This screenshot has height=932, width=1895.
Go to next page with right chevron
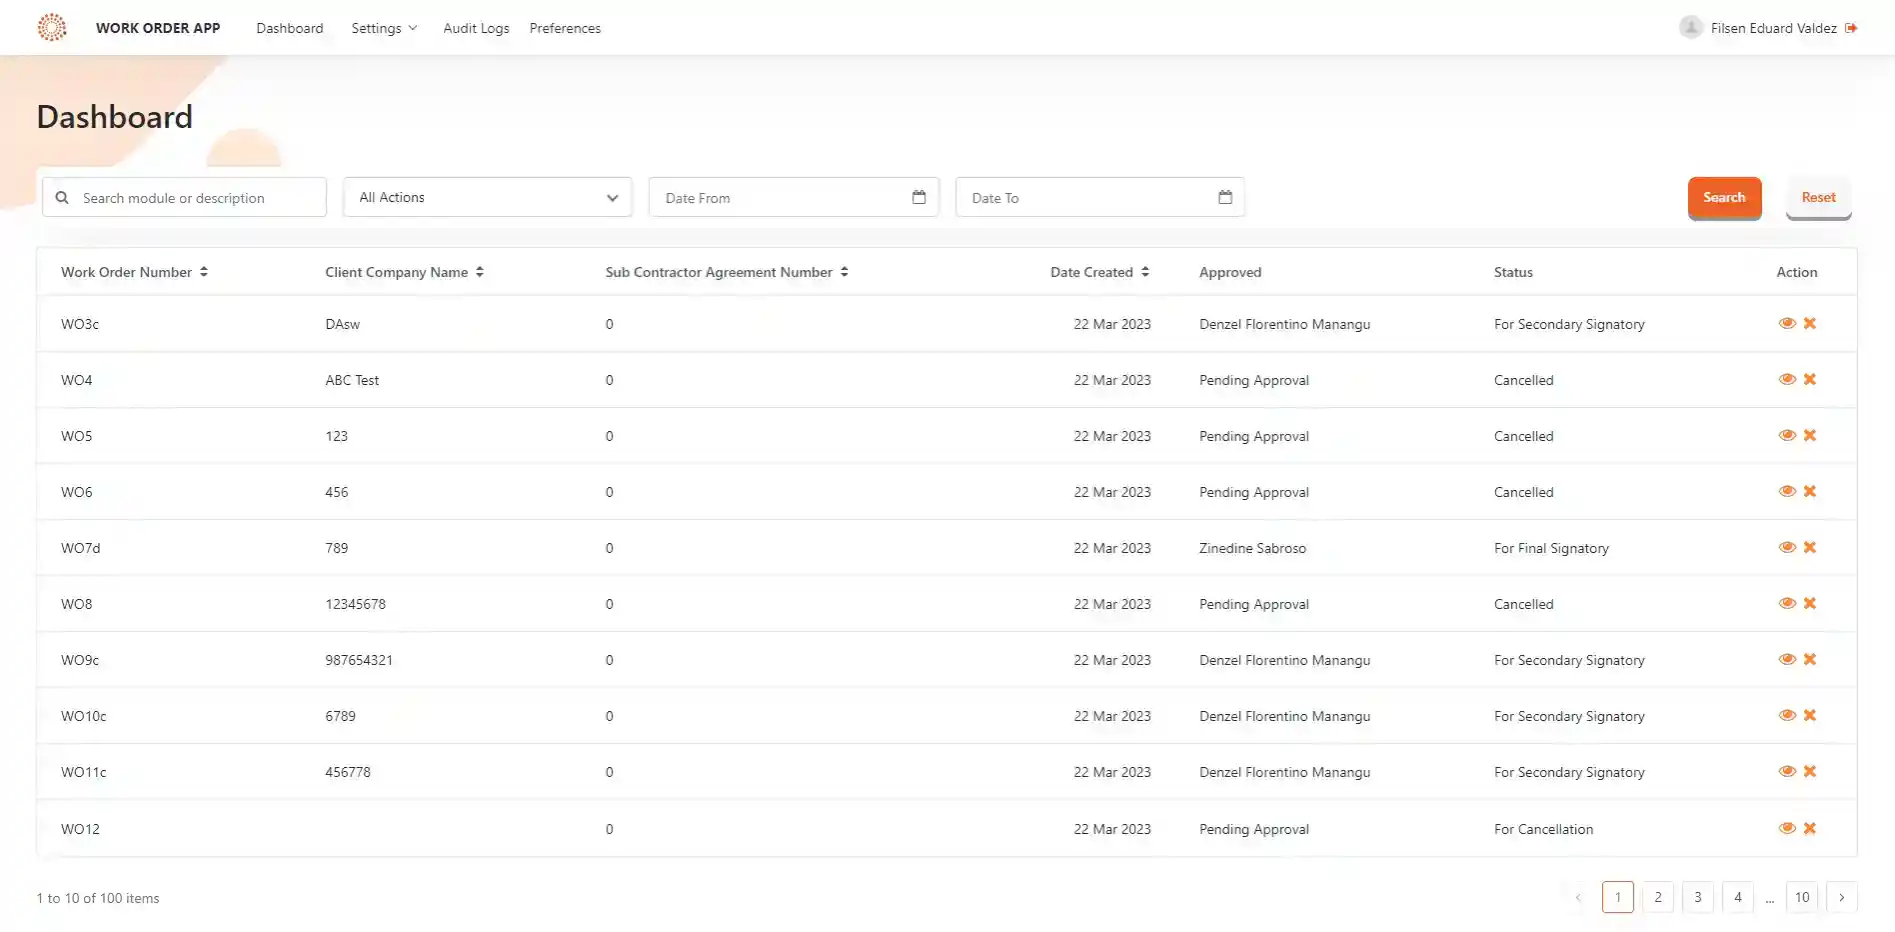tap(1842, 897)
